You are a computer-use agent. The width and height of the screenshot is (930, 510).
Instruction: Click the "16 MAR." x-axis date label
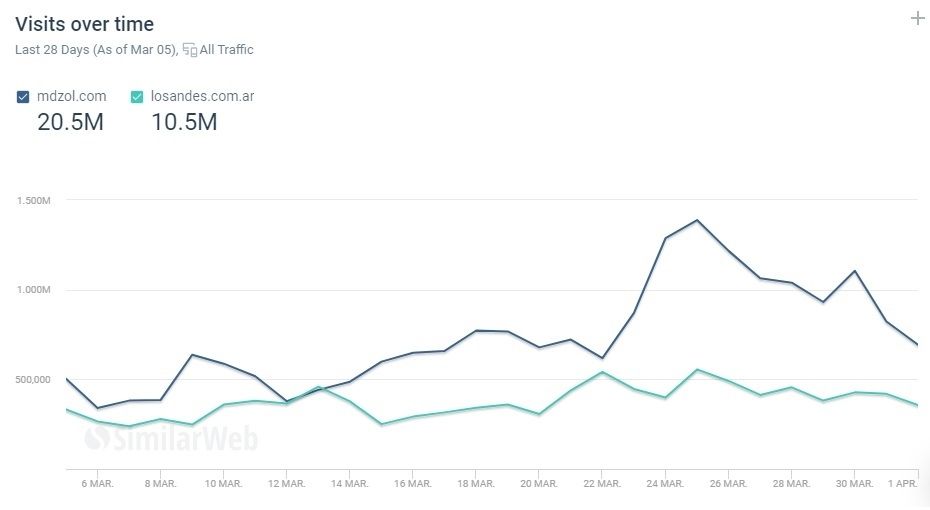point(413,484)
